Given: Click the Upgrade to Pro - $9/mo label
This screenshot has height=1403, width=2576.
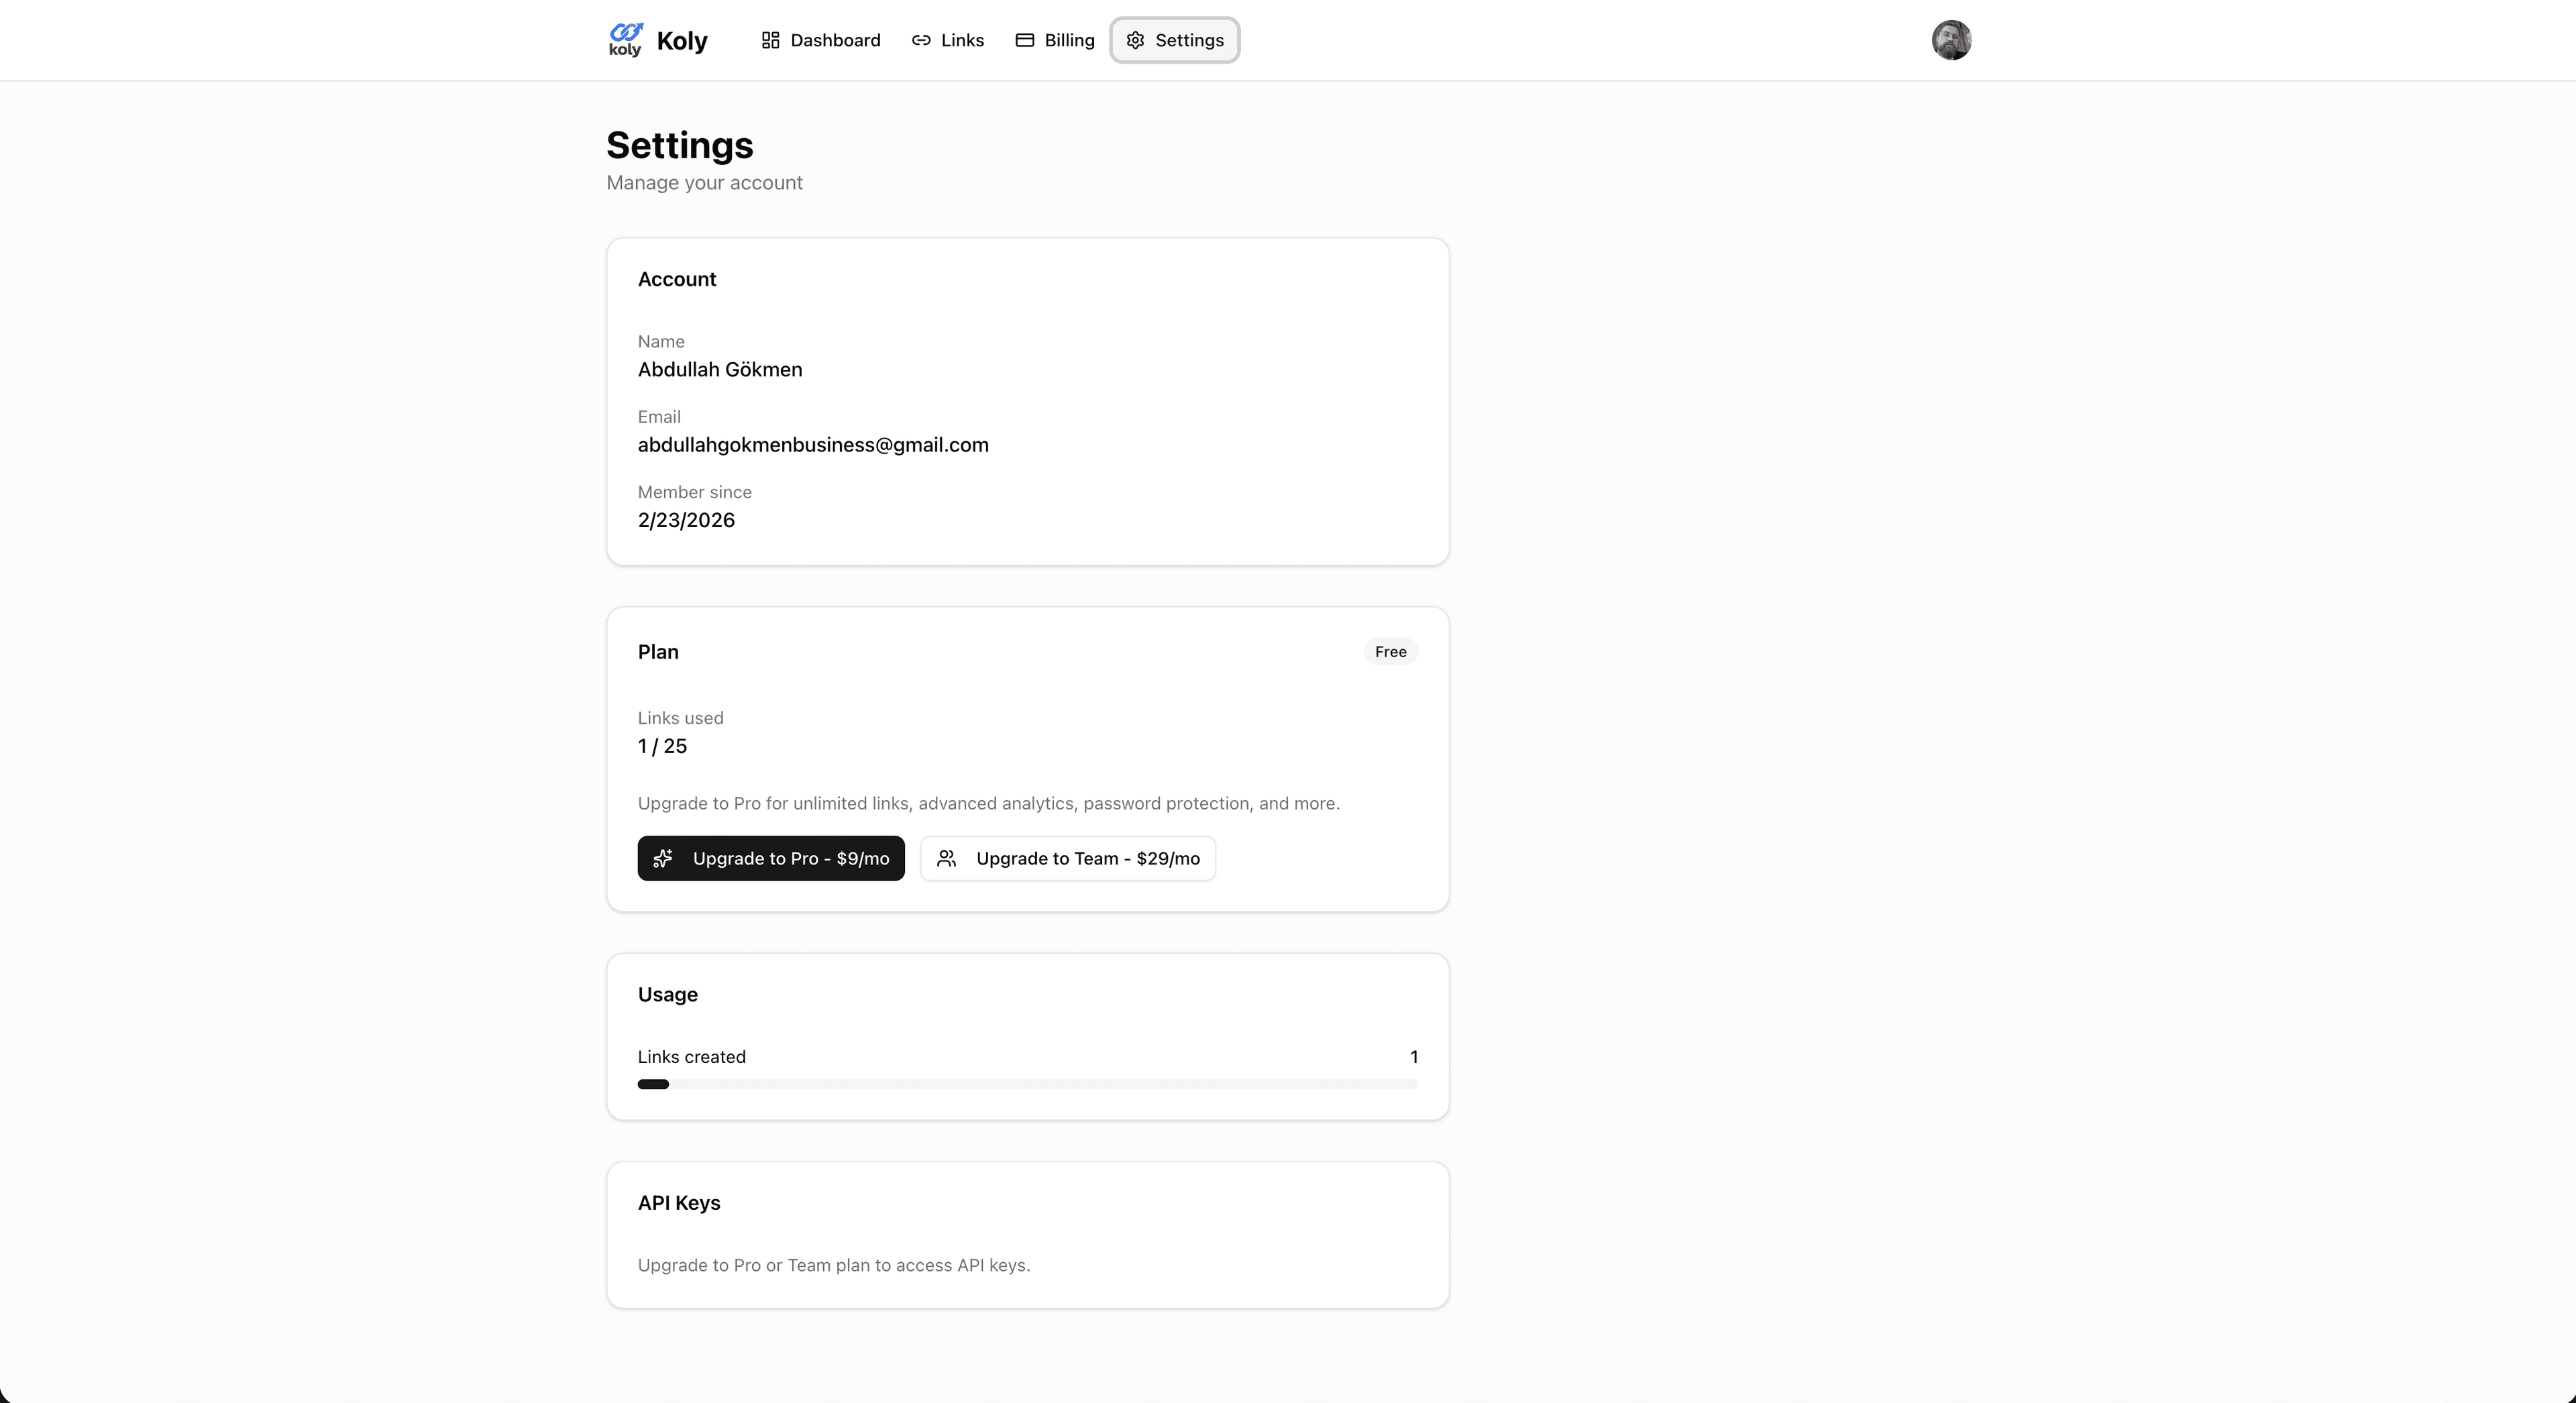Looking at the screenshot, I should [790, 858].
